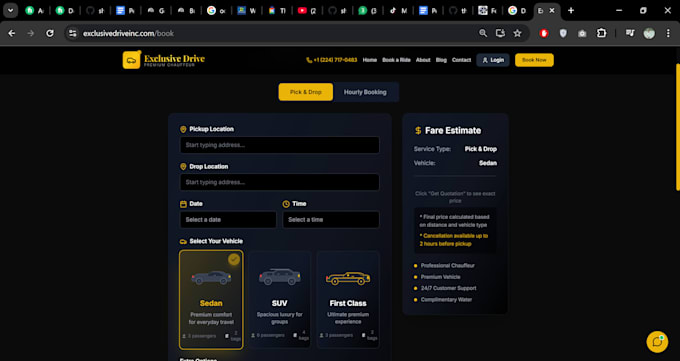Image resolution: width=680 pixels, height=361 pixels.
Task: Click the install app icon in address bar
Action: [500, 33]
